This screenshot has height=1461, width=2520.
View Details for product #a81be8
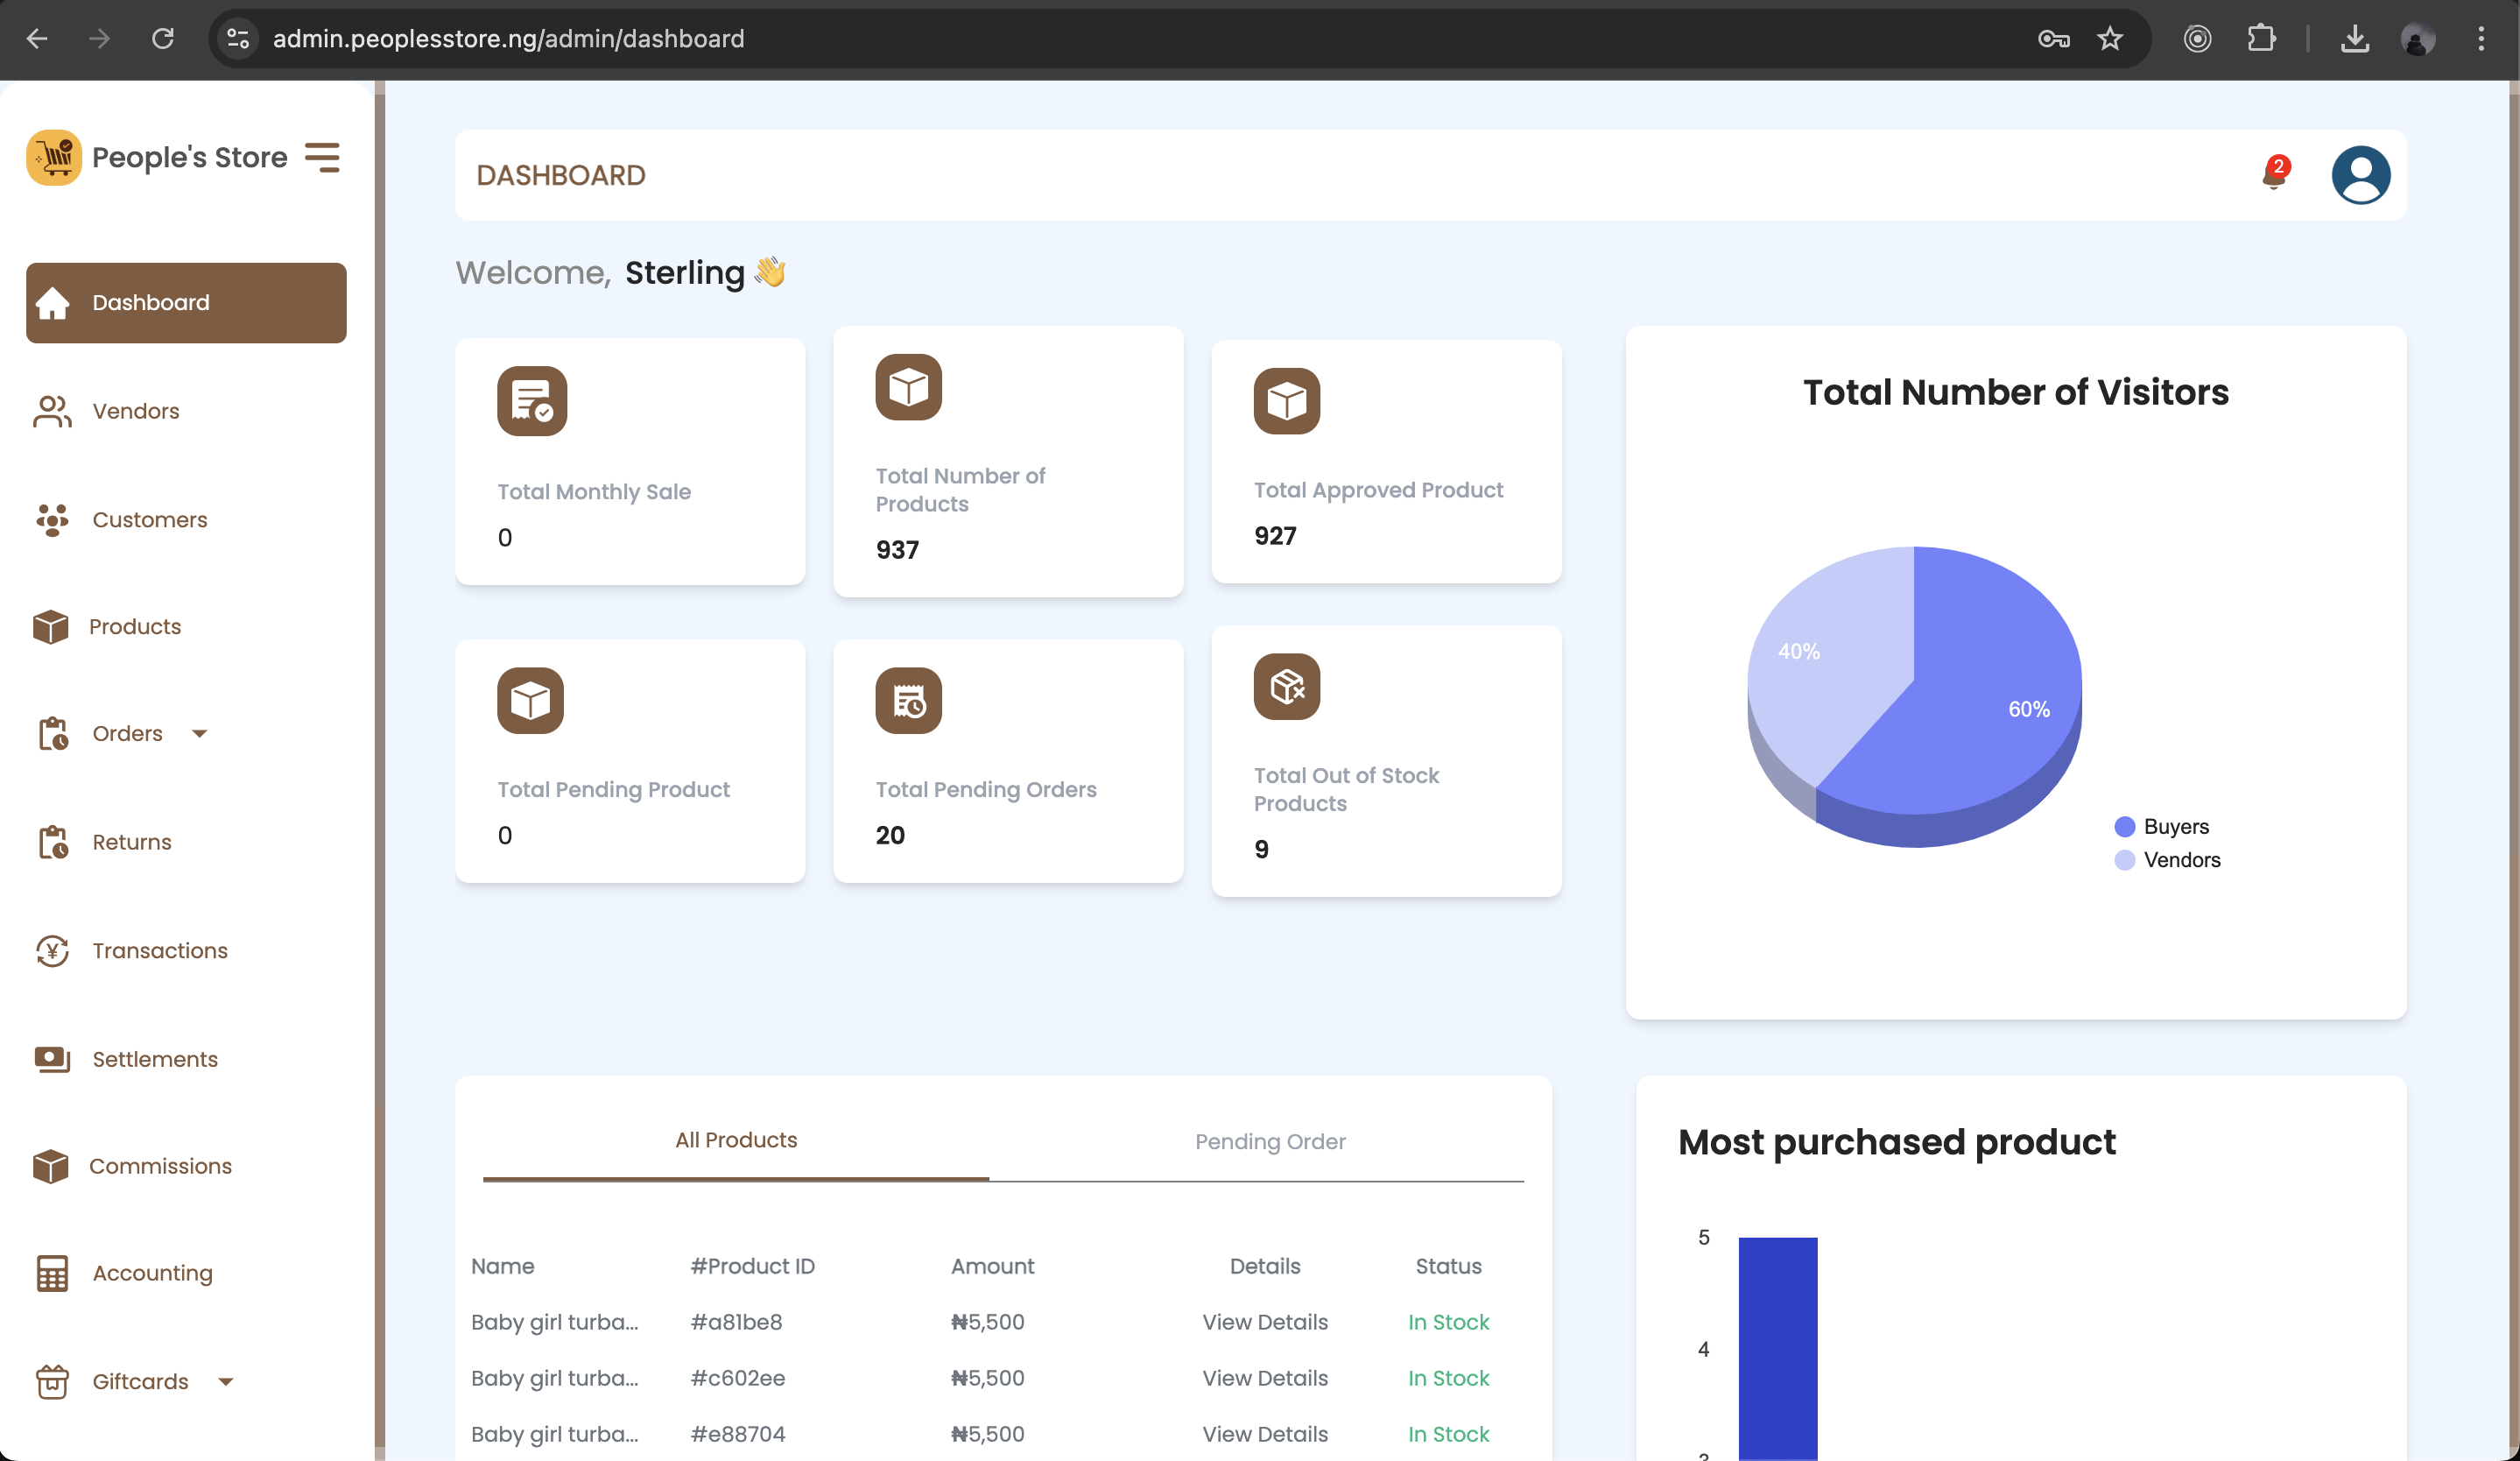pos(1264,1322)
